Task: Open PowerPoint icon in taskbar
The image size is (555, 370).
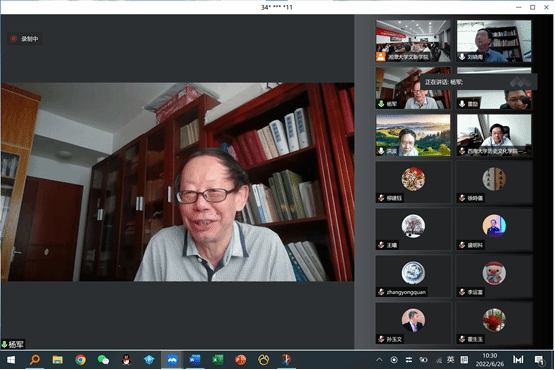Action: point(240,360)
